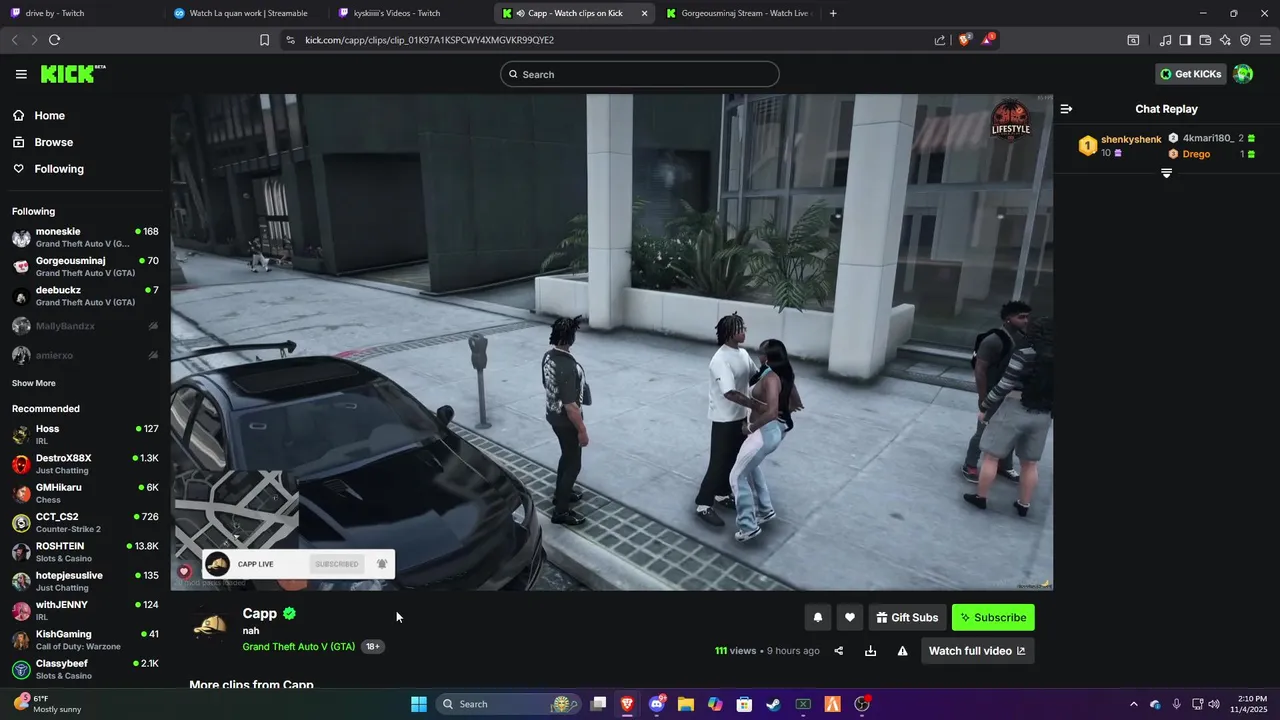Download the clip using download icon
This screenshot has width=1280, height=720.
tap(871, 651)
